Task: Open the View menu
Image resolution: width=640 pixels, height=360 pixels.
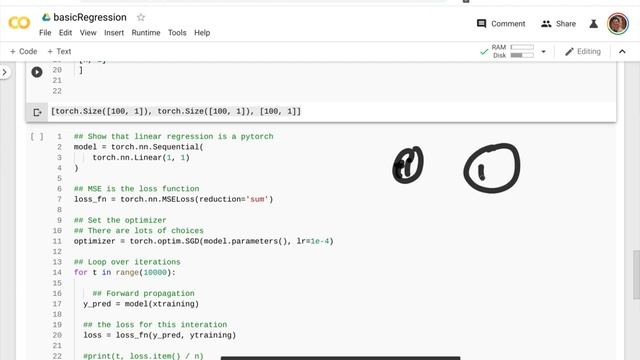Action: [x=88, y=33]
